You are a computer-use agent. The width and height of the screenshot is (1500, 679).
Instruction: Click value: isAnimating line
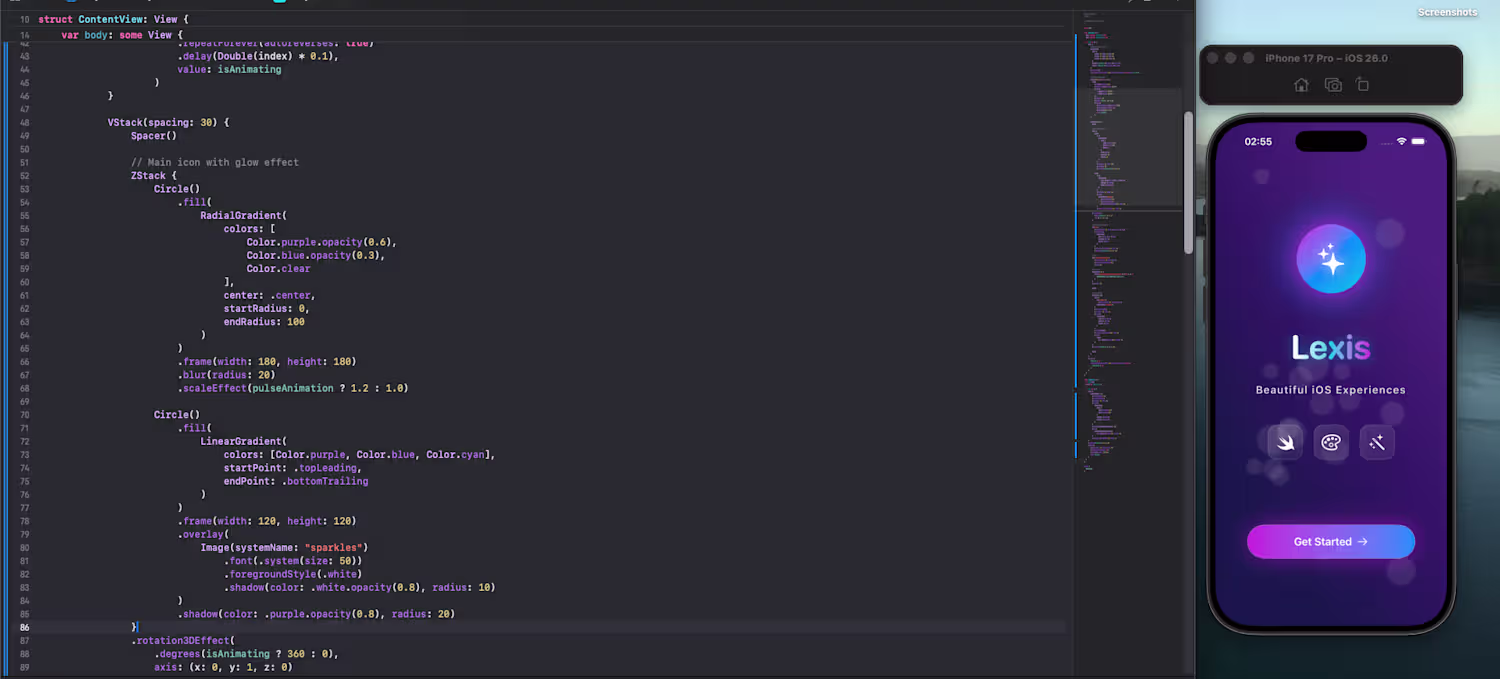click(x=229, y=69)
